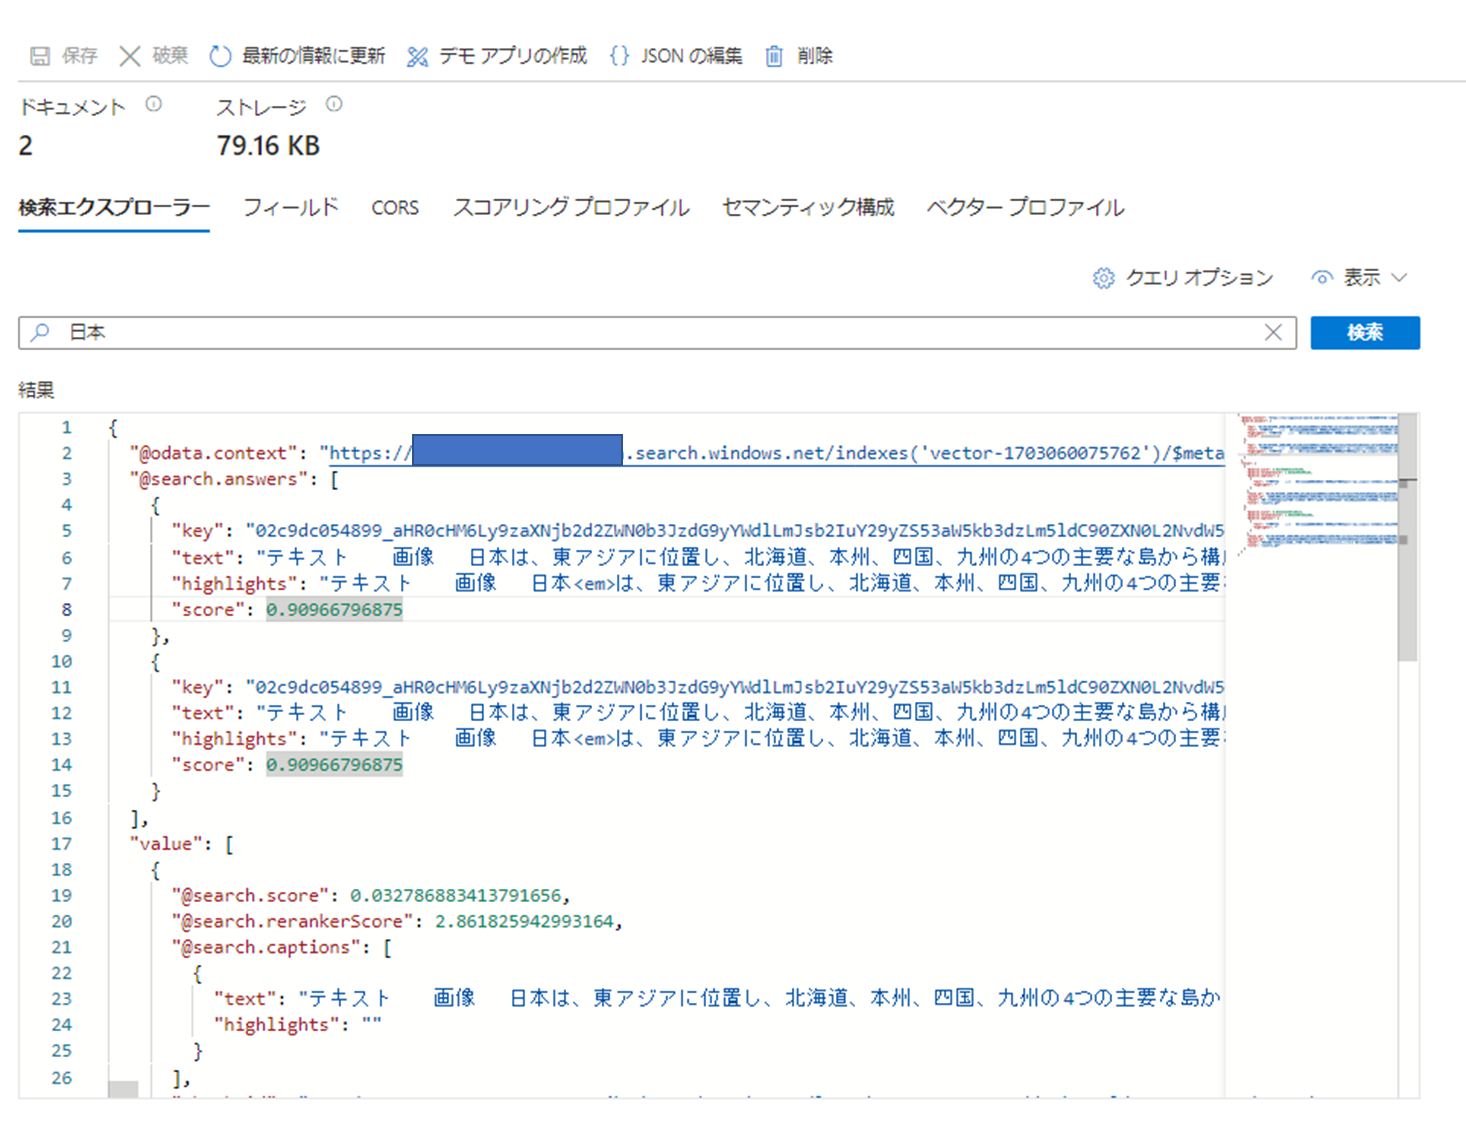Click the info icon next to ドキュメント
The image size is (1466, 1125).
pyautogui.click(x=153, y=104)
